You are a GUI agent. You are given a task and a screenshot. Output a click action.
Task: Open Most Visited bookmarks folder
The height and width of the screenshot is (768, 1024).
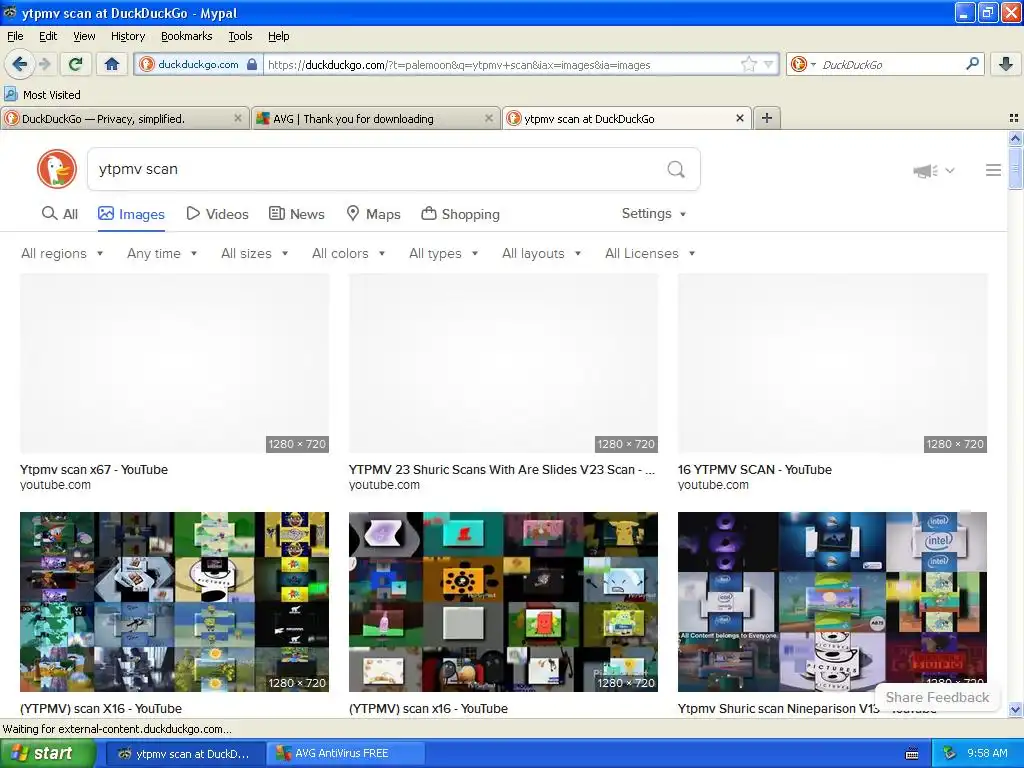42,95
